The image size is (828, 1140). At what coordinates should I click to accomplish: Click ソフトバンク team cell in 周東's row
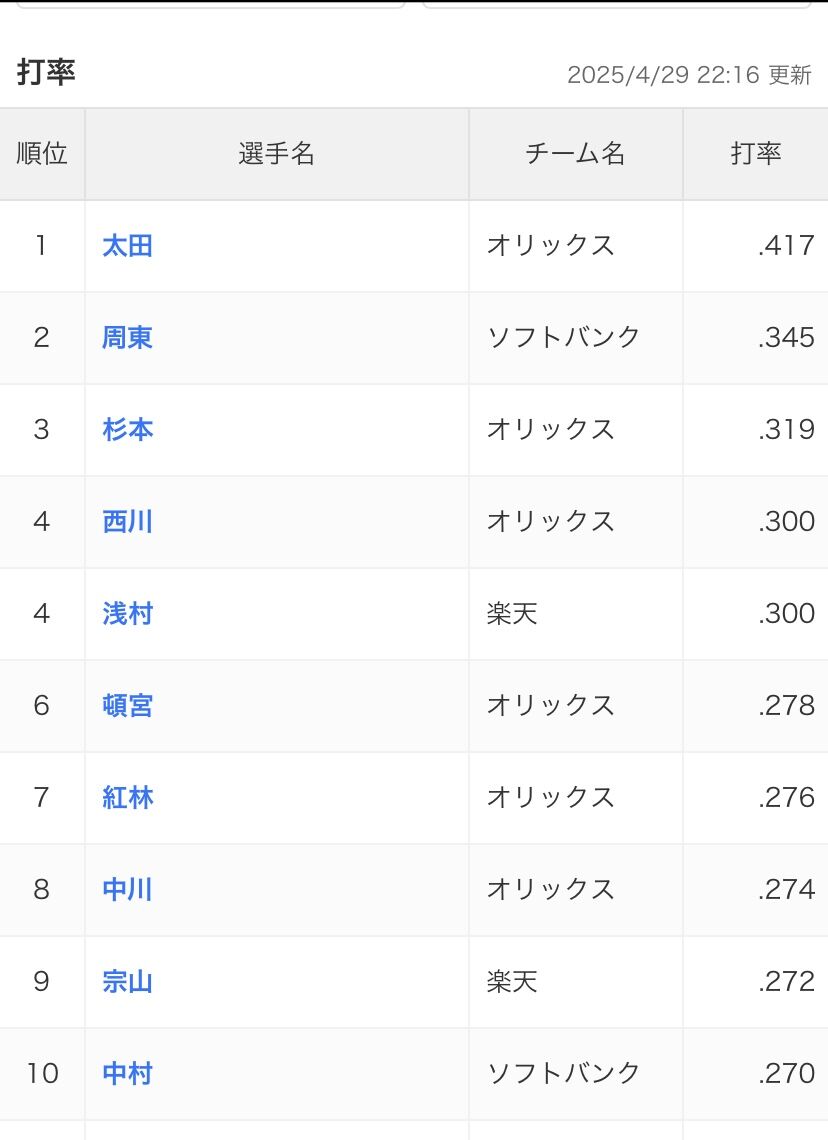563,338
